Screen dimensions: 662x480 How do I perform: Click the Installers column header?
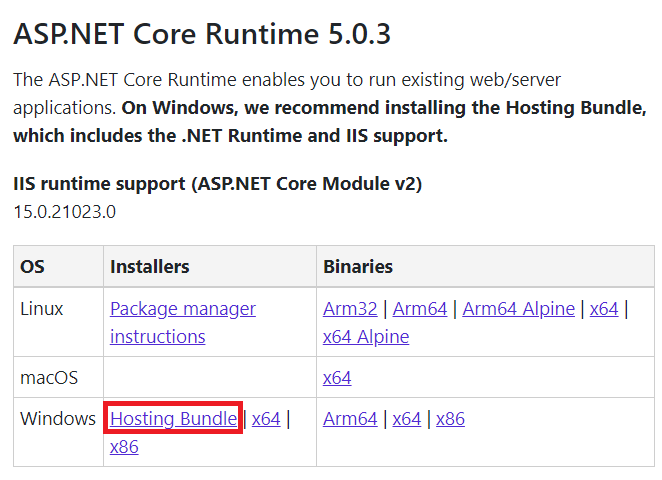click(x=150, y=267)
